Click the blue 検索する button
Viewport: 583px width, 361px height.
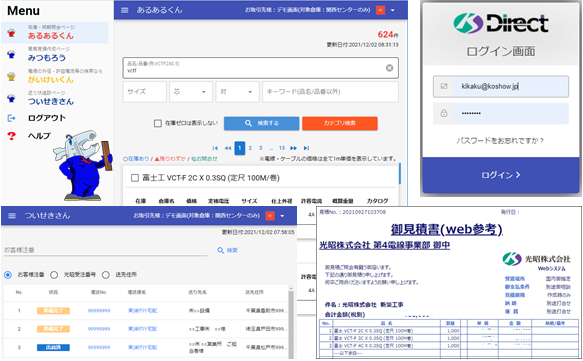(261, 123)
